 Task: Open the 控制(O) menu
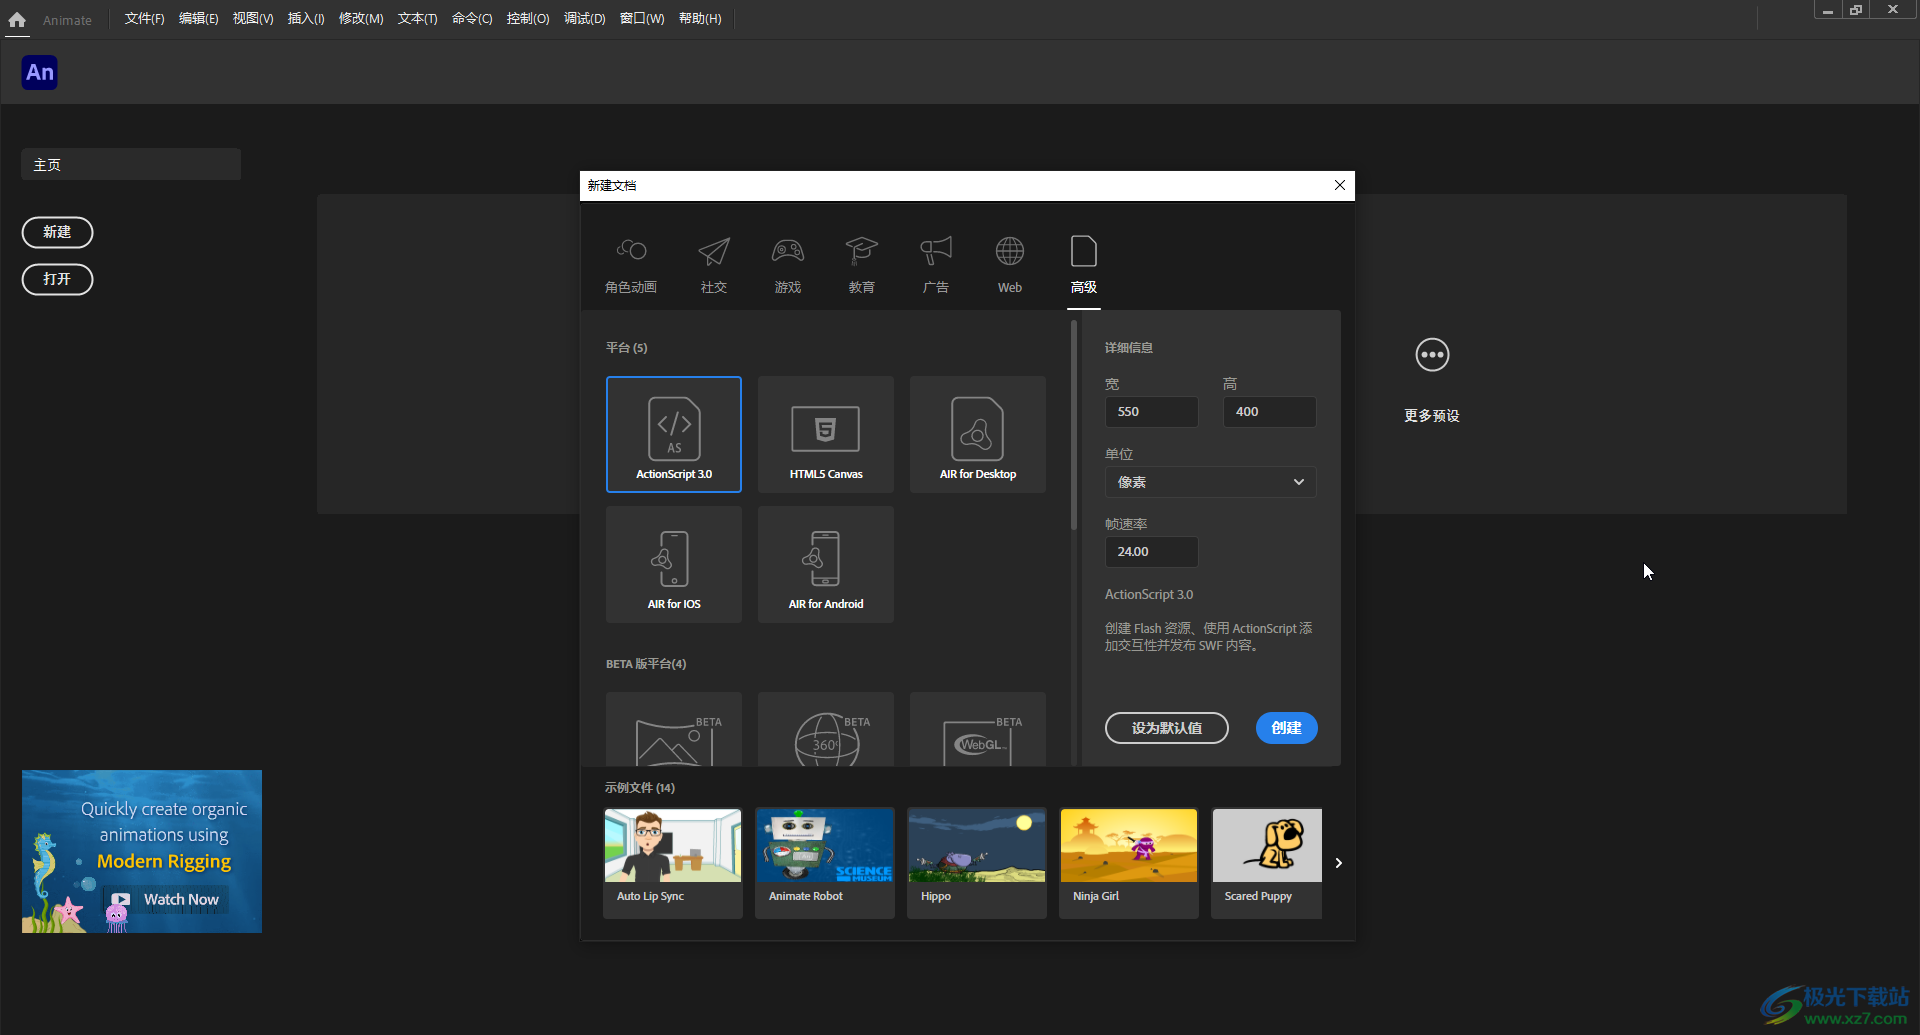[528, 19]
